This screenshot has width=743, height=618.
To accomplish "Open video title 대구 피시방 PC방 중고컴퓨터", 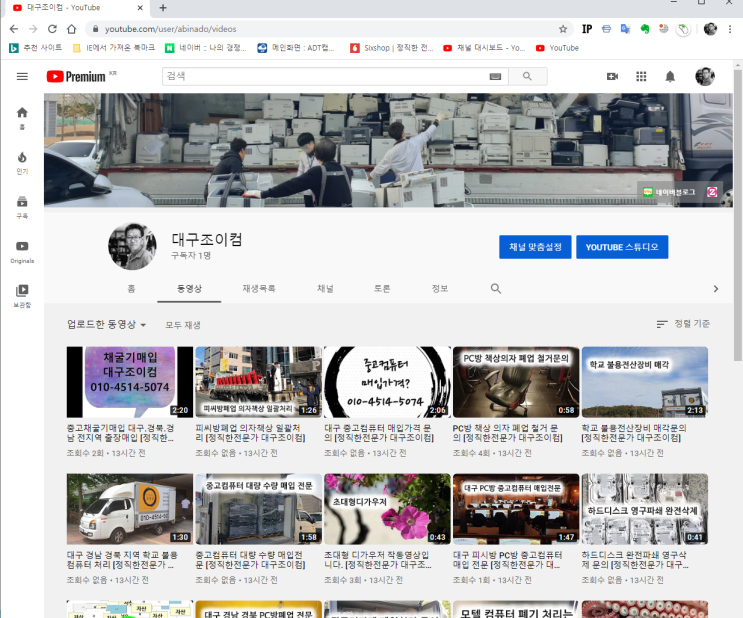I will pyautogui.click(x=507, y=560).
